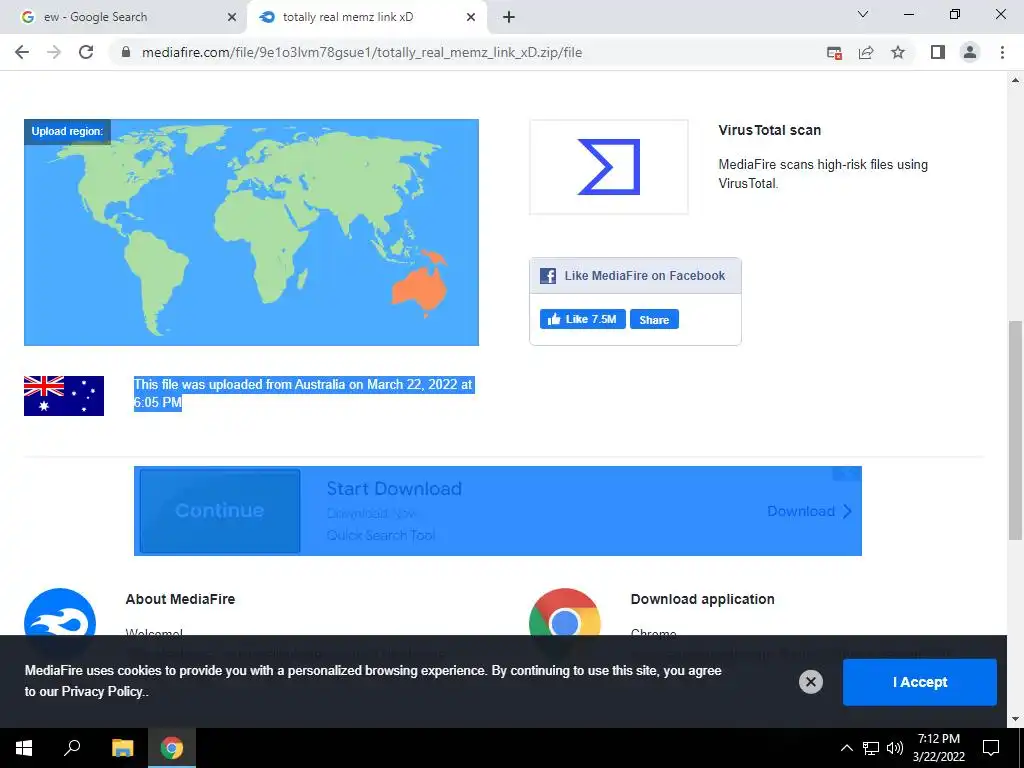Open the taskbar clock showing 7:12 PM
The image size is (1024, 768).
pos(938,748)
